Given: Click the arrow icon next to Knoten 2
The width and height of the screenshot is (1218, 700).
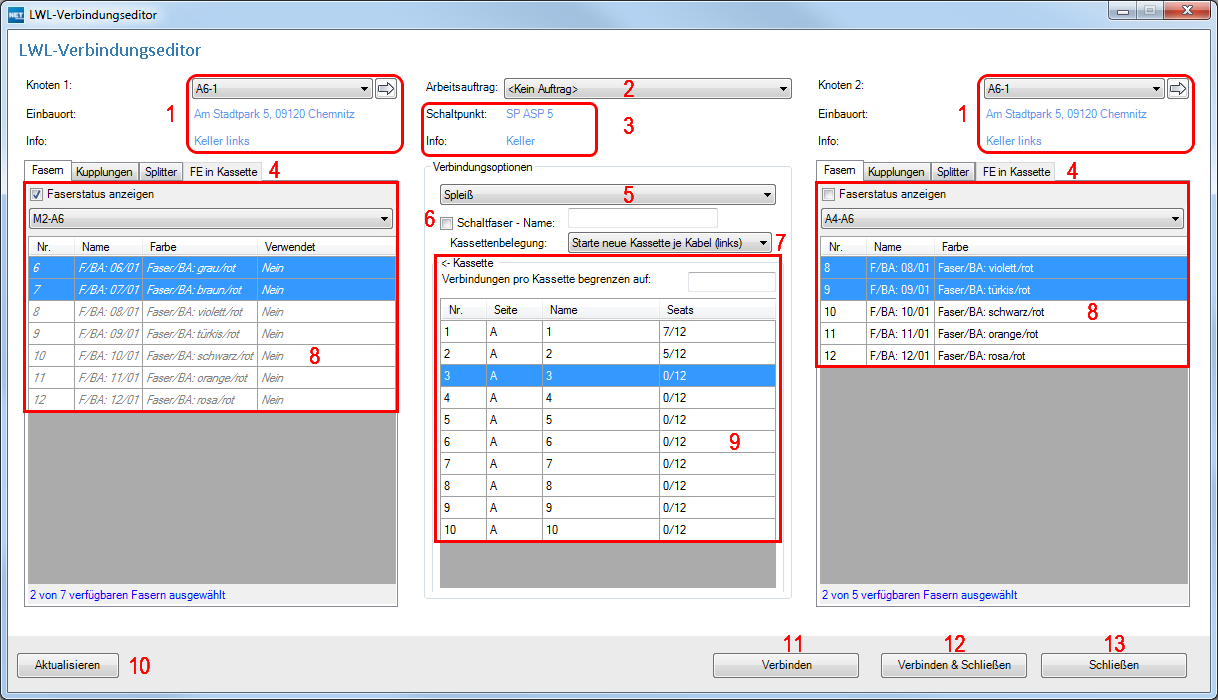Looking at the screenshot, I should (x=1178, y=89).
